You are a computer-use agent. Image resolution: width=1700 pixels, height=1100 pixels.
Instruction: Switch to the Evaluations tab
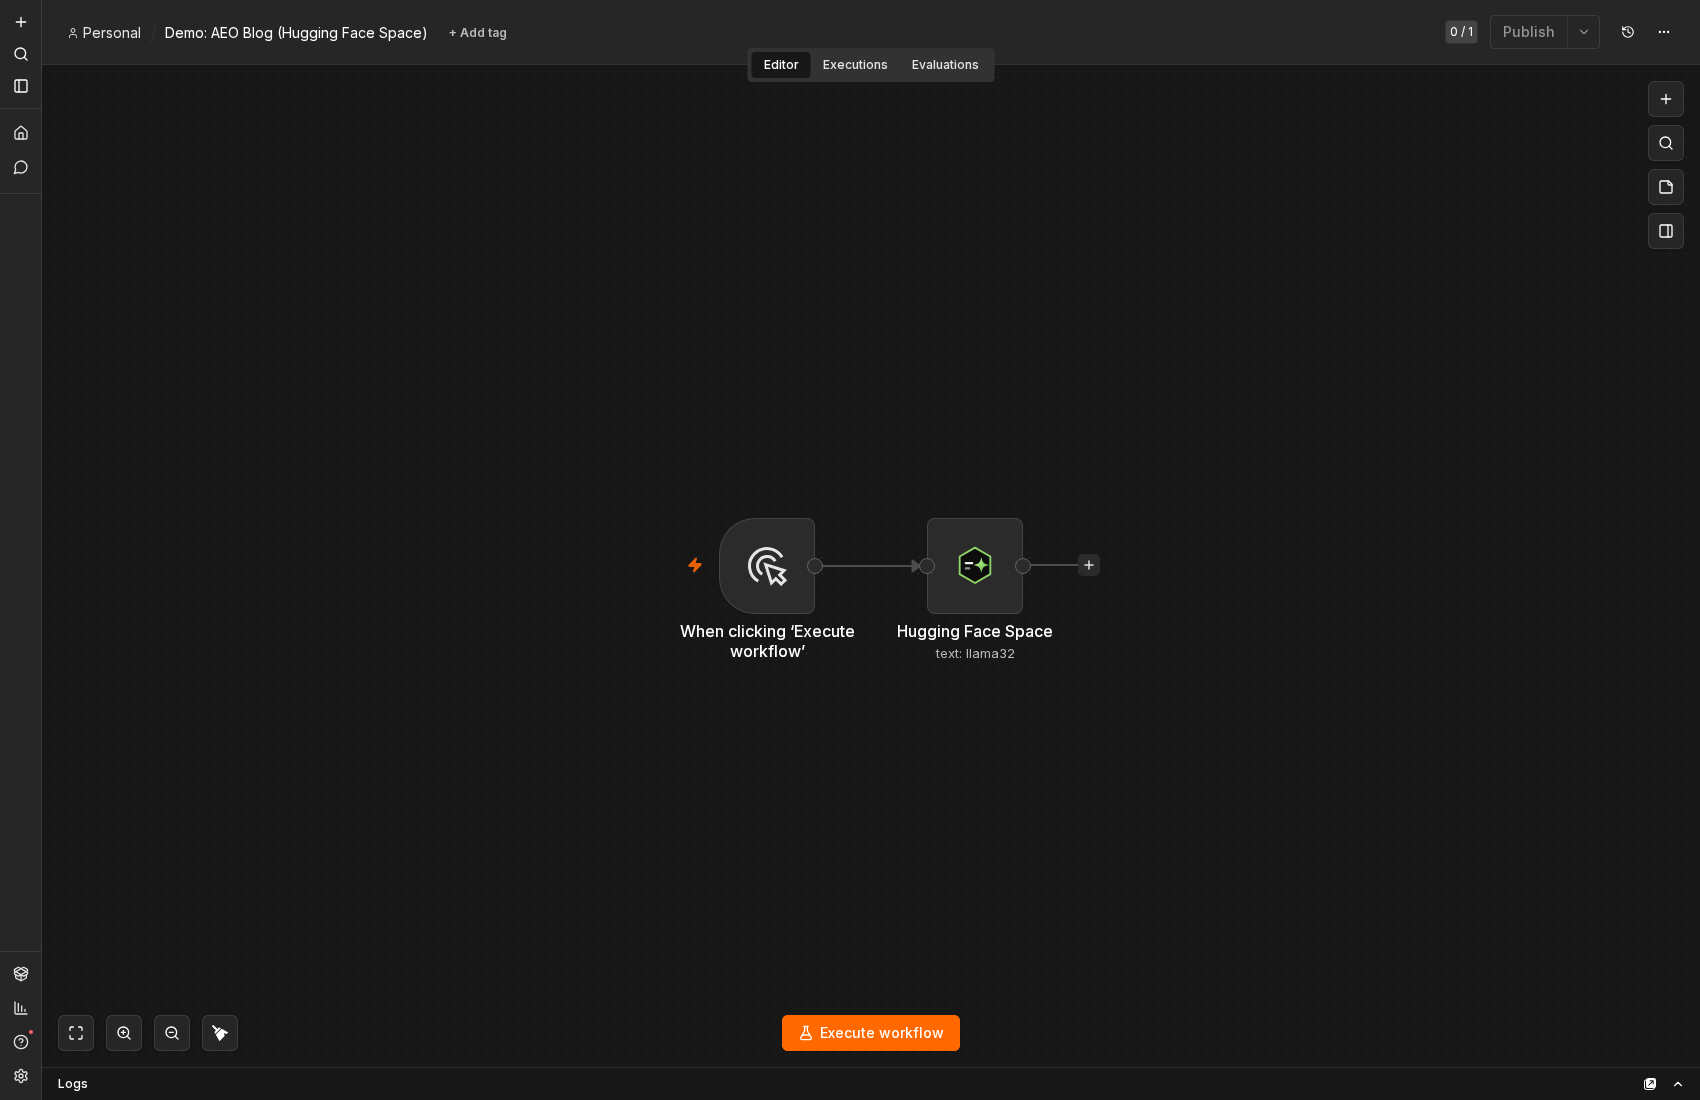[x=945, y=65]
